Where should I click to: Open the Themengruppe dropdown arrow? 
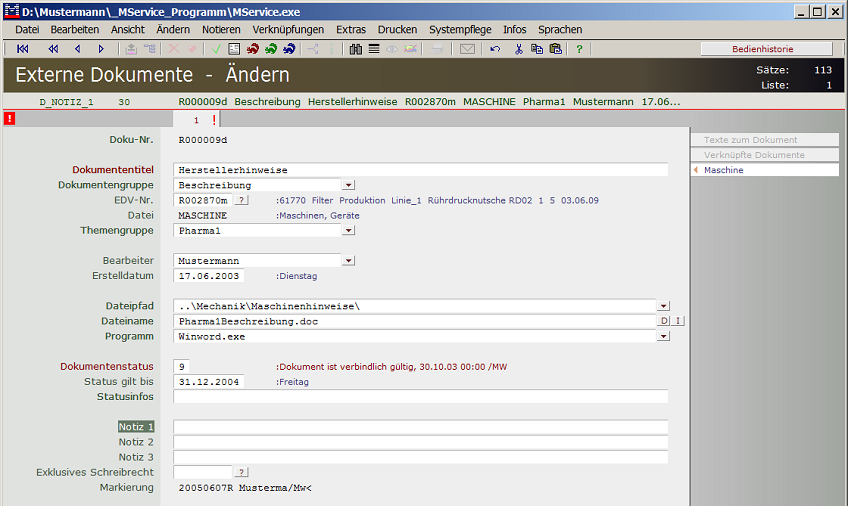pyautogui.click(x=348, y=230)
